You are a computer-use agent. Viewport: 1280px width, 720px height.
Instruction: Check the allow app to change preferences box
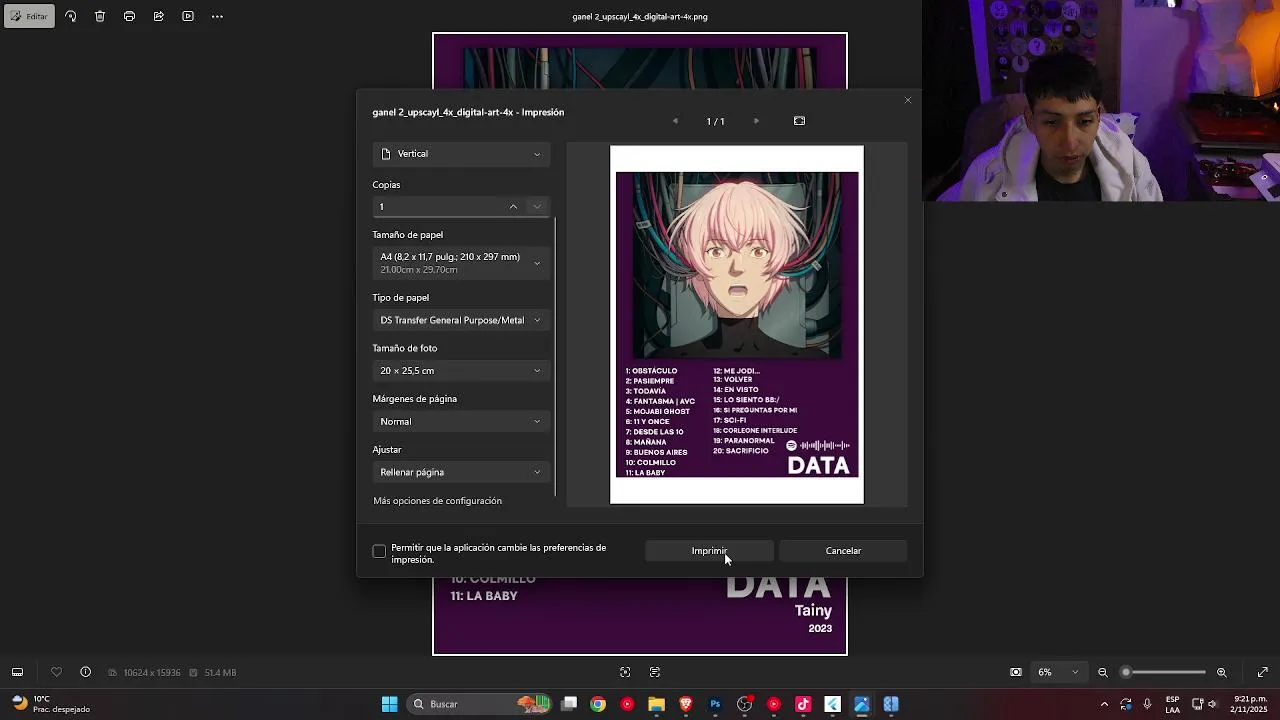click(379, 552)
